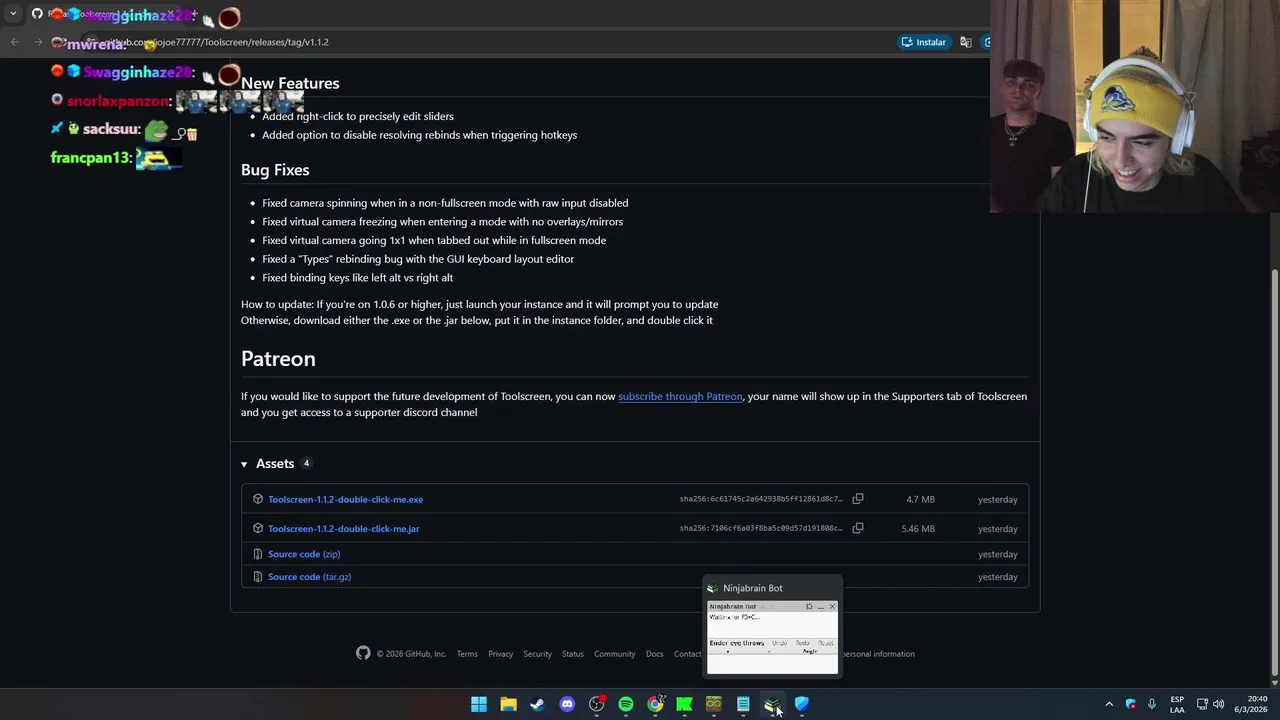The height and width of the screenshot is (720, 1280).
Task: Click the Assets count badge '4'
Action: 306,463
